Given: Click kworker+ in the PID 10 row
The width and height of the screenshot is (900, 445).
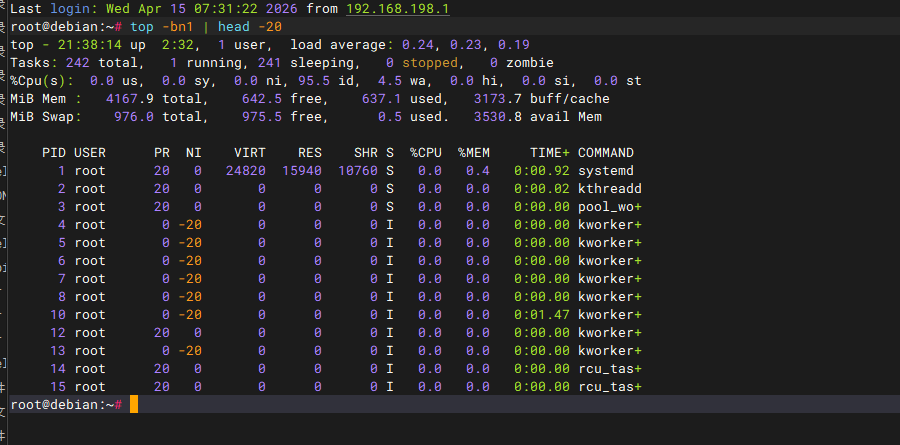Looking at the screenshot, I should (610, 314).
